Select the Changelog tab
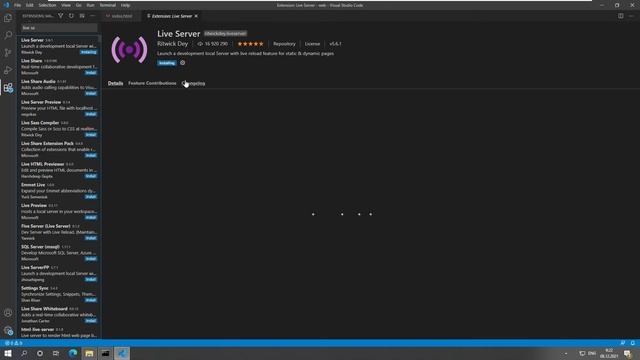 pyautogui.click(x=193, y=83)
